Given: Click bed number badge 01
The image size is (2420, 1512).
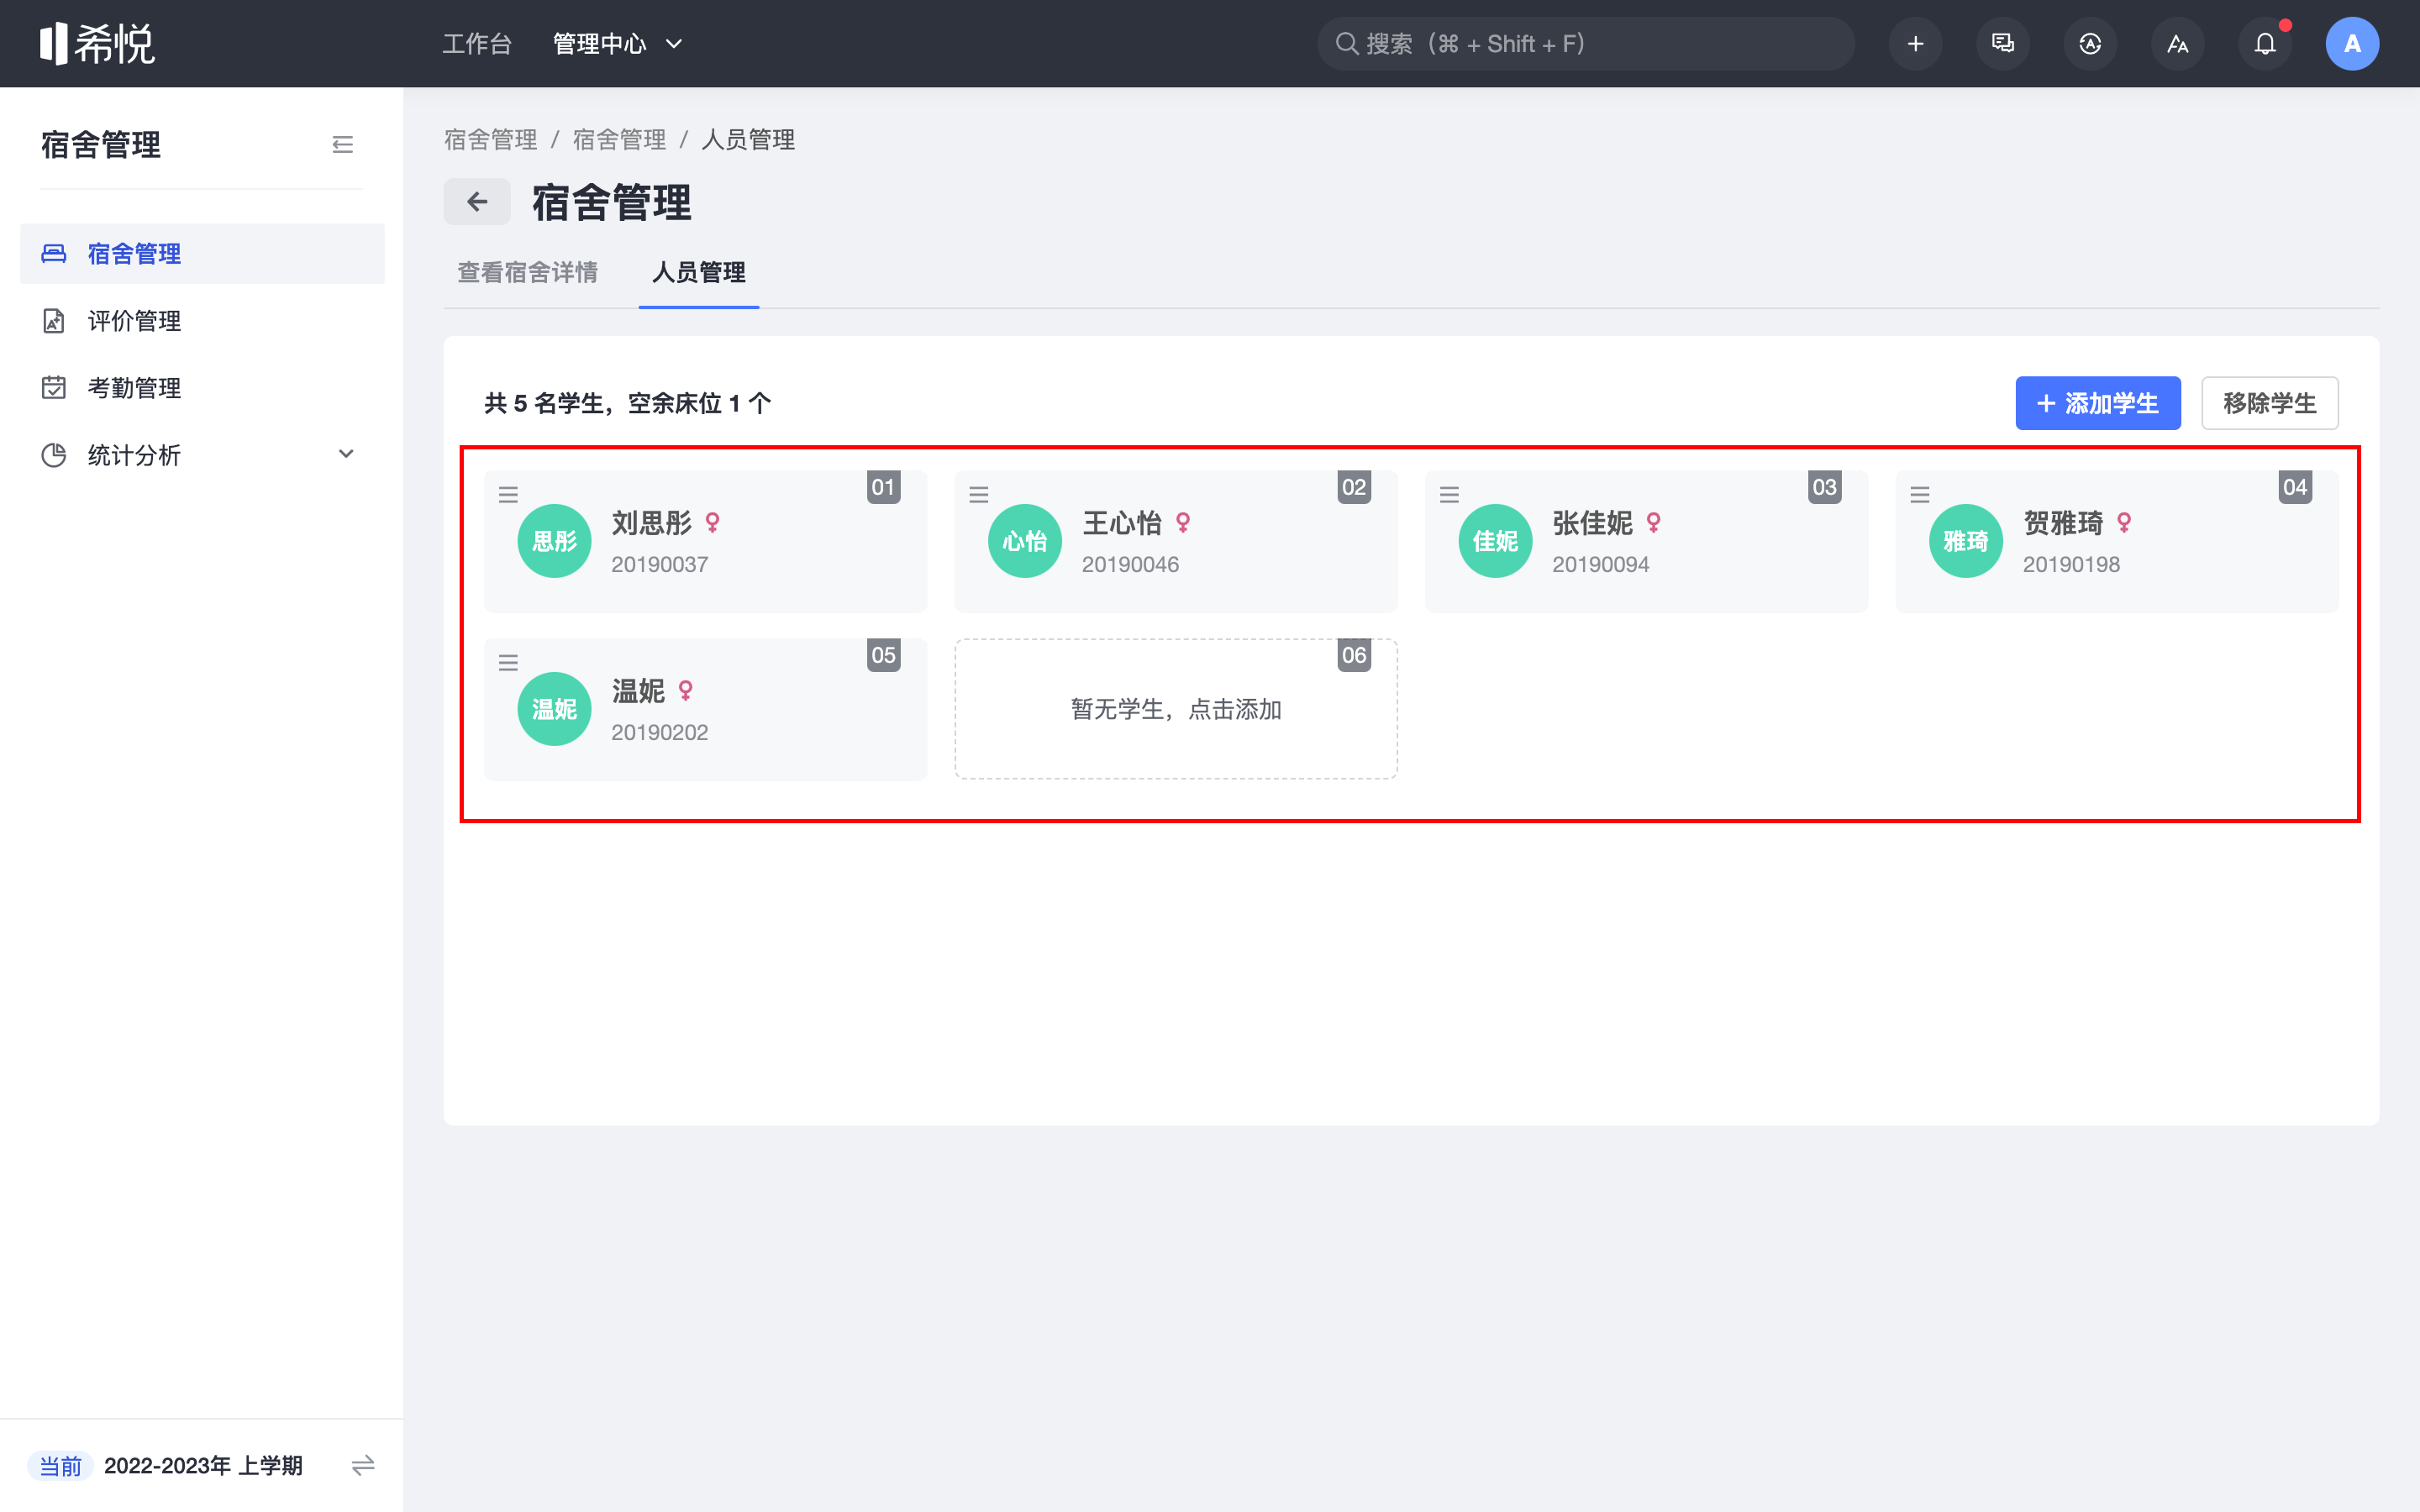Looking at the screenshot, I should [x=883, y=487].
